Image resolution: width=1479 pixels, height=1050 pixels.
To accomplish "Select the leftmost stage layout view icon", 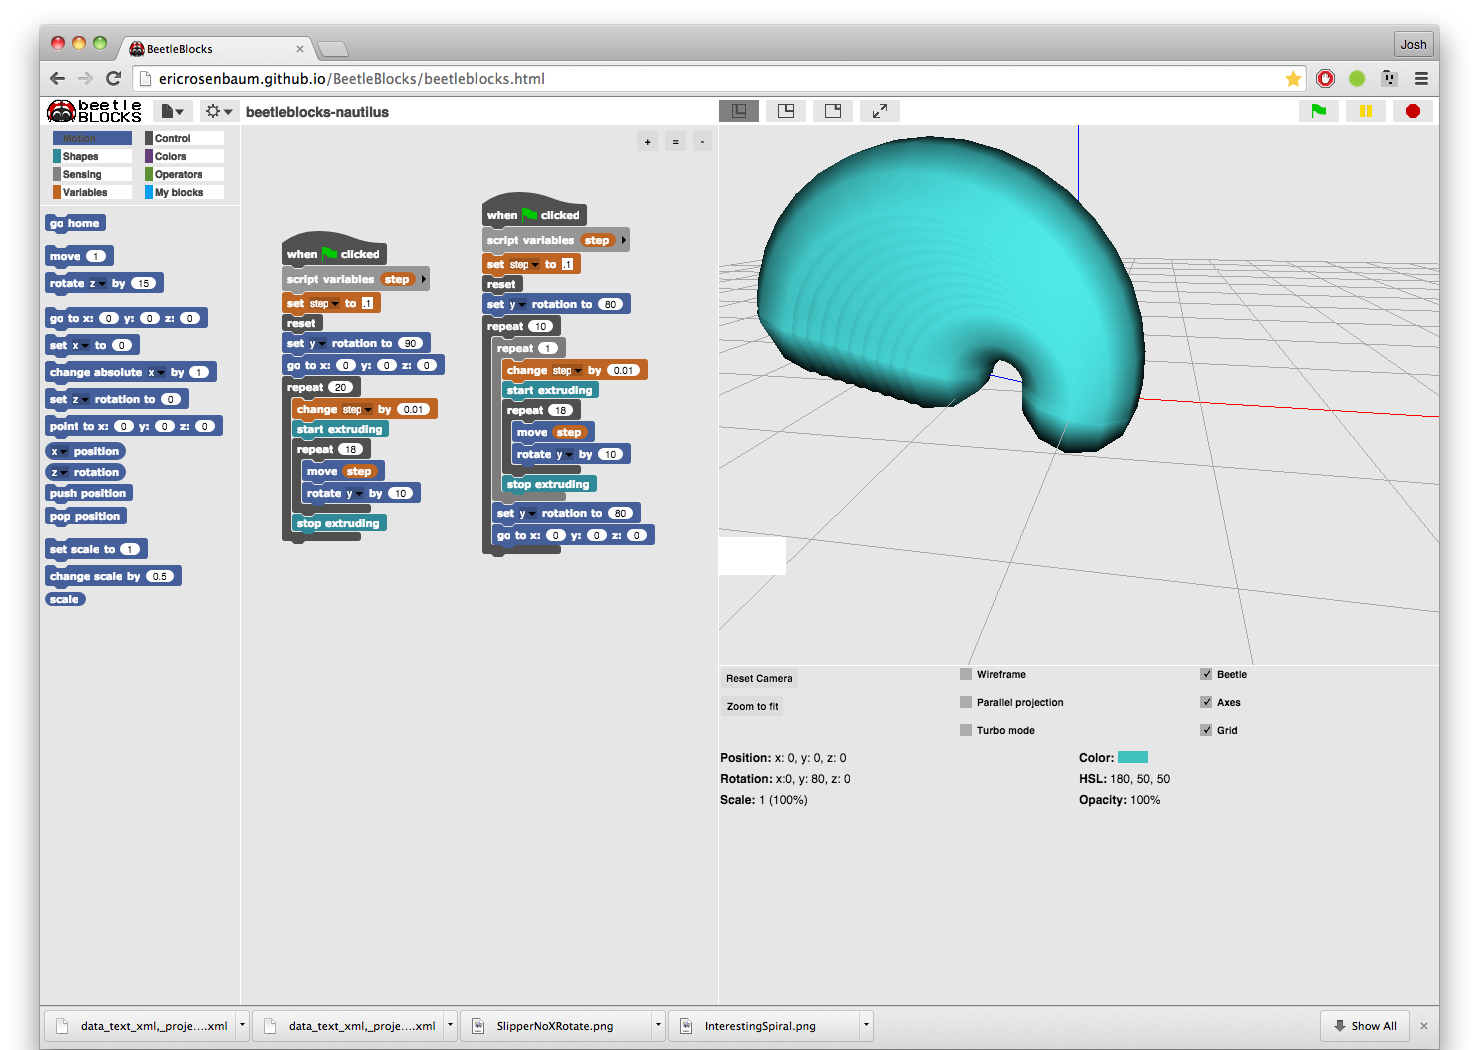I will [738, 110].
